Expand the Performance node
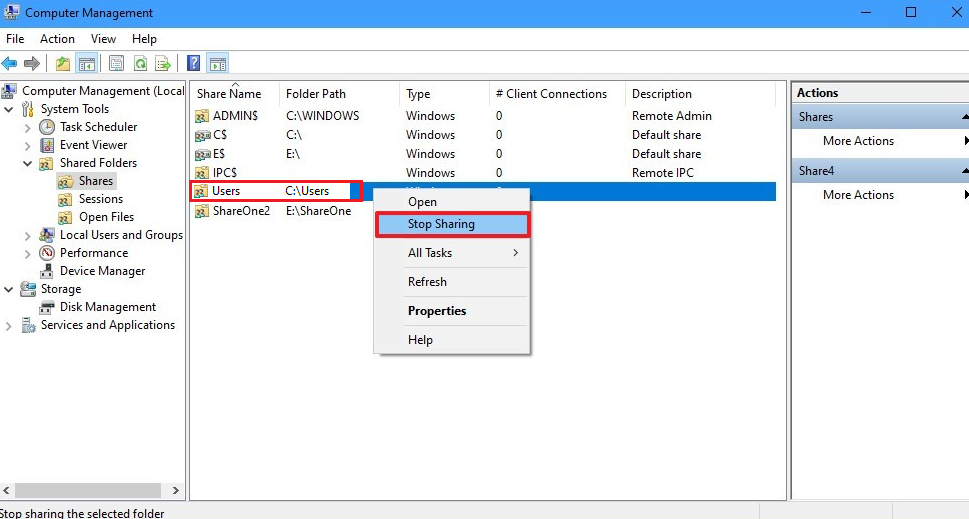The width and height of the screenshot is (969, 519). point(27,253)
